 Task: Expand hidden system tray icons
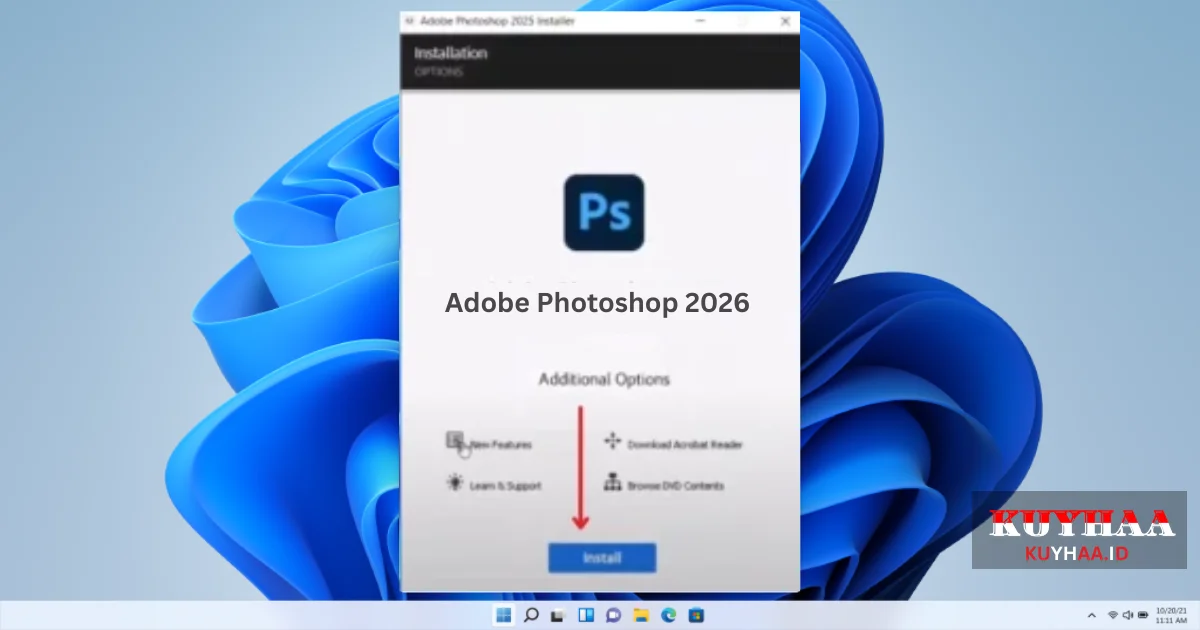click(1092, 616)
